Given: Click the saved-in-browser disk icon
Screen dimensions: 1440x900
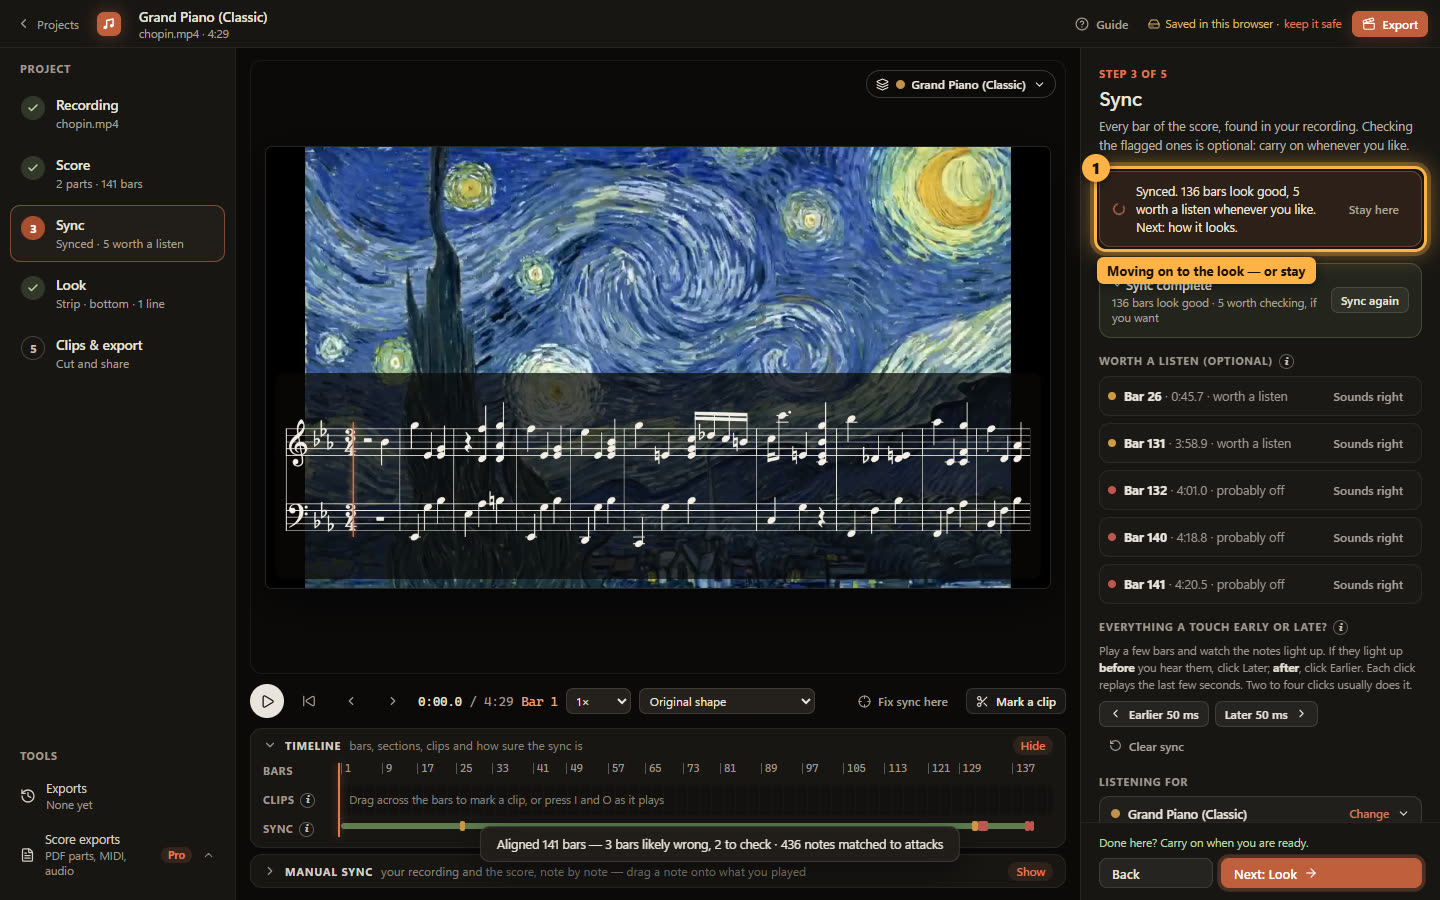Looking at the screenshot, I should (1154, 24).
